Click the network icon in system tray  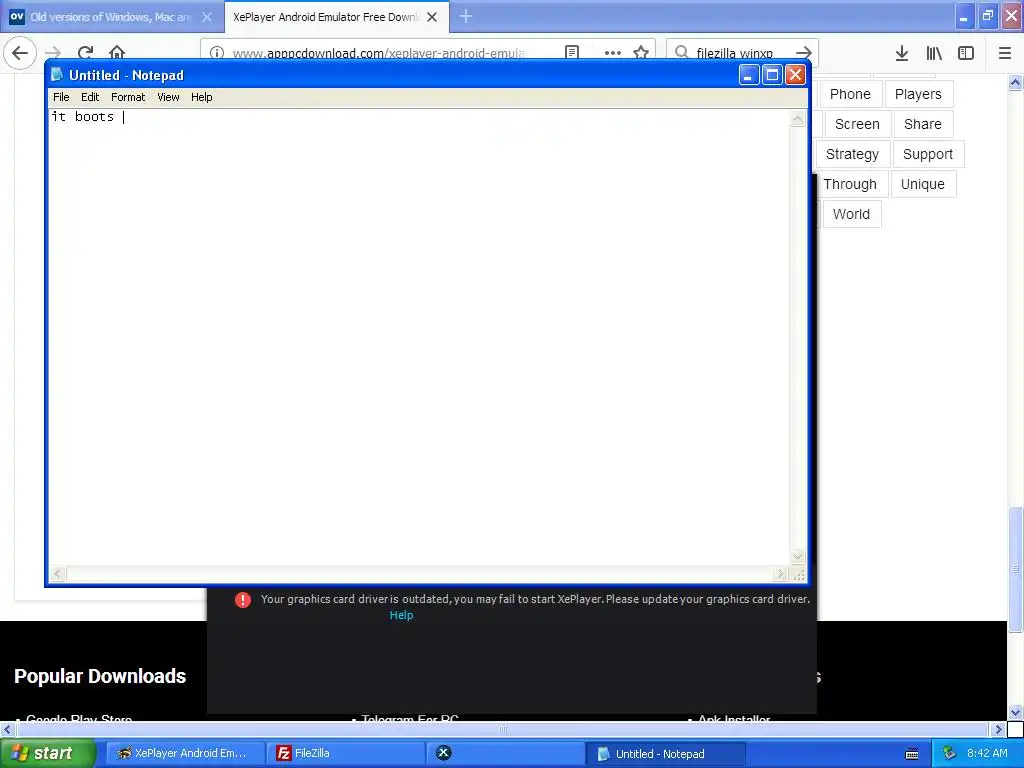point(949,754)
